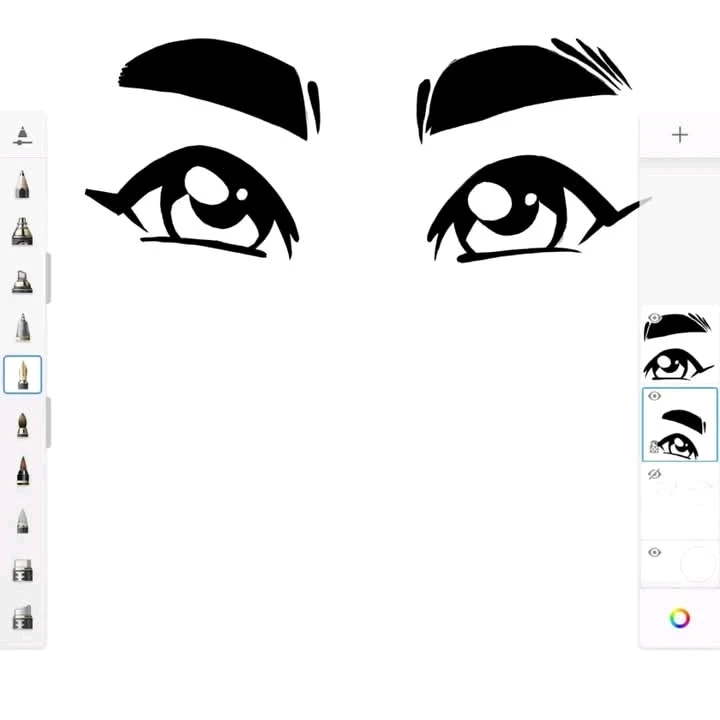This screenshot has height=720, width=720.
Task: Show the hidden sketch layer
Action: 655,474
